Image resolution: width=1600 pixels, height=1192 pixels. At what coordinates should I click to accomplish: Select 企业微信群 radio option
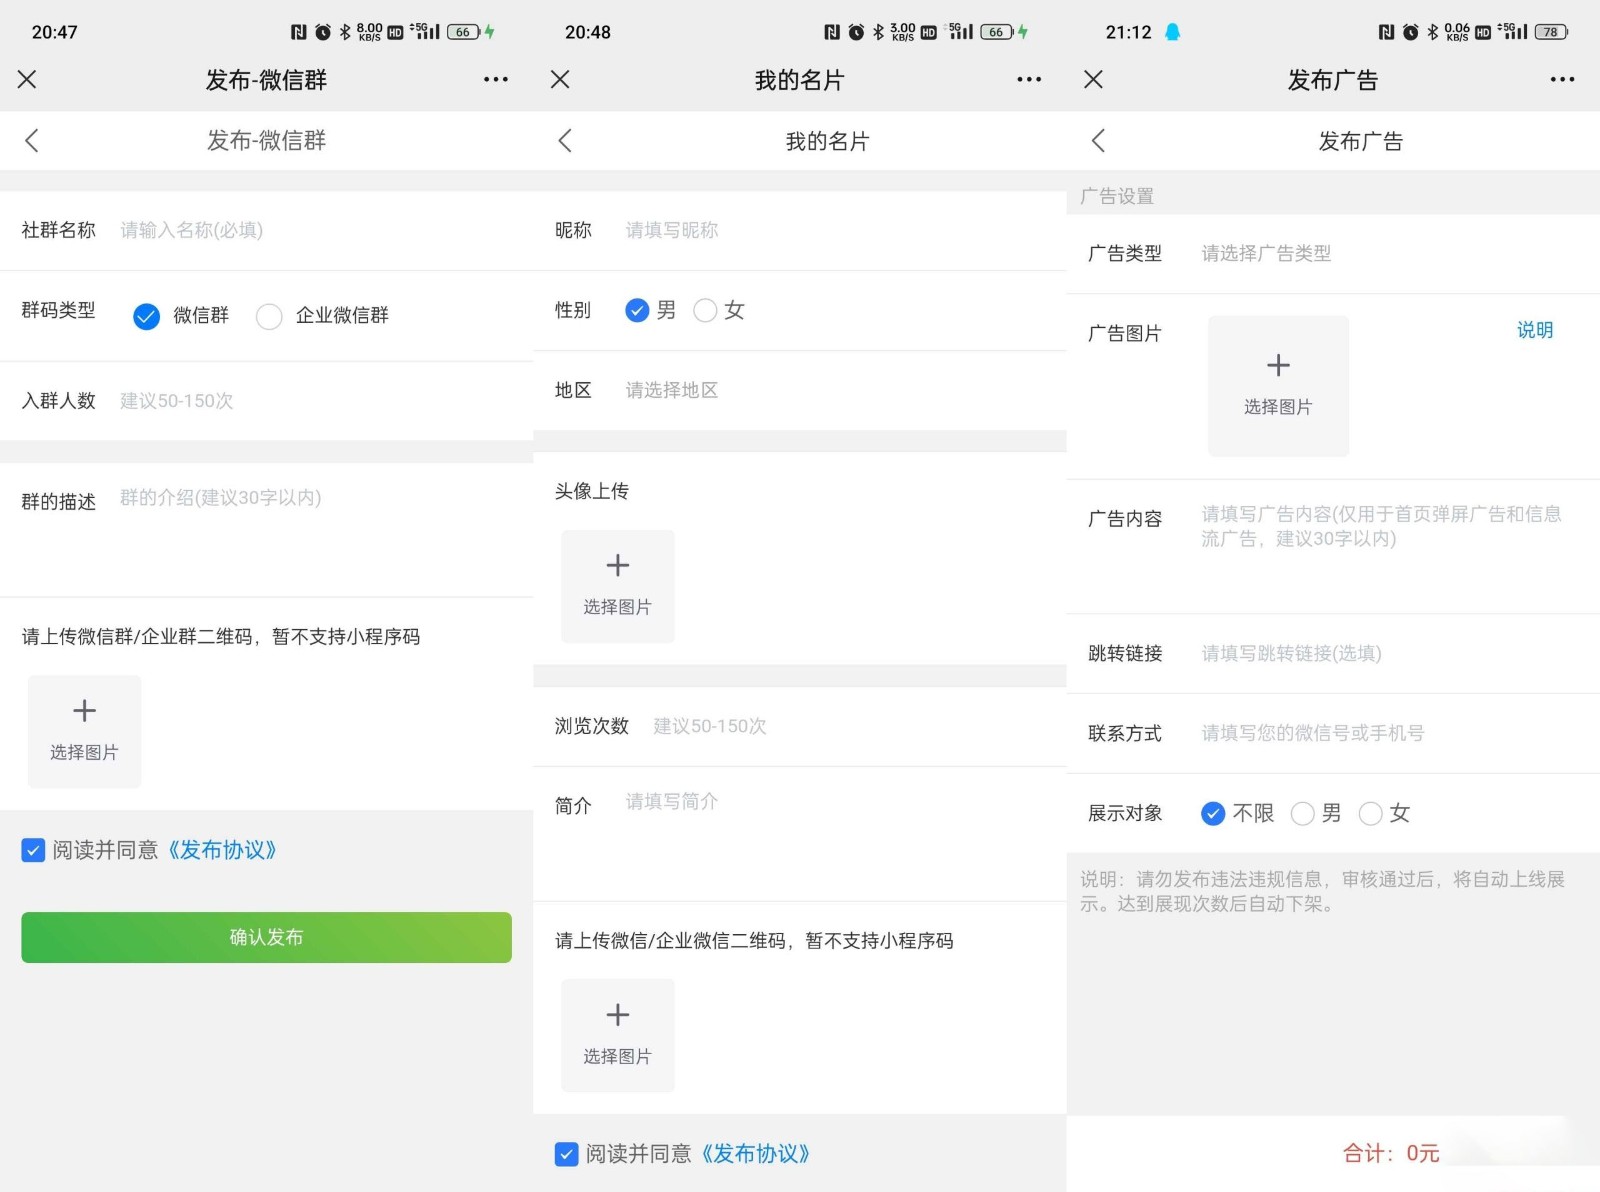click(x=269, y=316)
